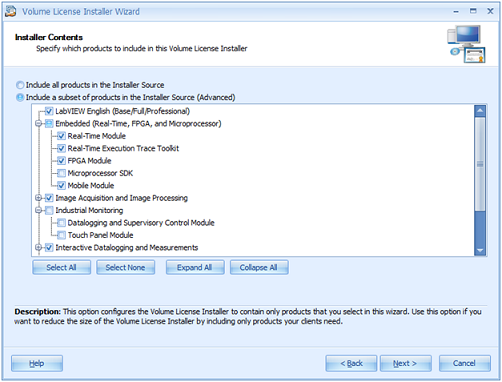Collapse the Industrial Monitoring tree node
This screenshot has height=382, width=502.
pos(38,210)
